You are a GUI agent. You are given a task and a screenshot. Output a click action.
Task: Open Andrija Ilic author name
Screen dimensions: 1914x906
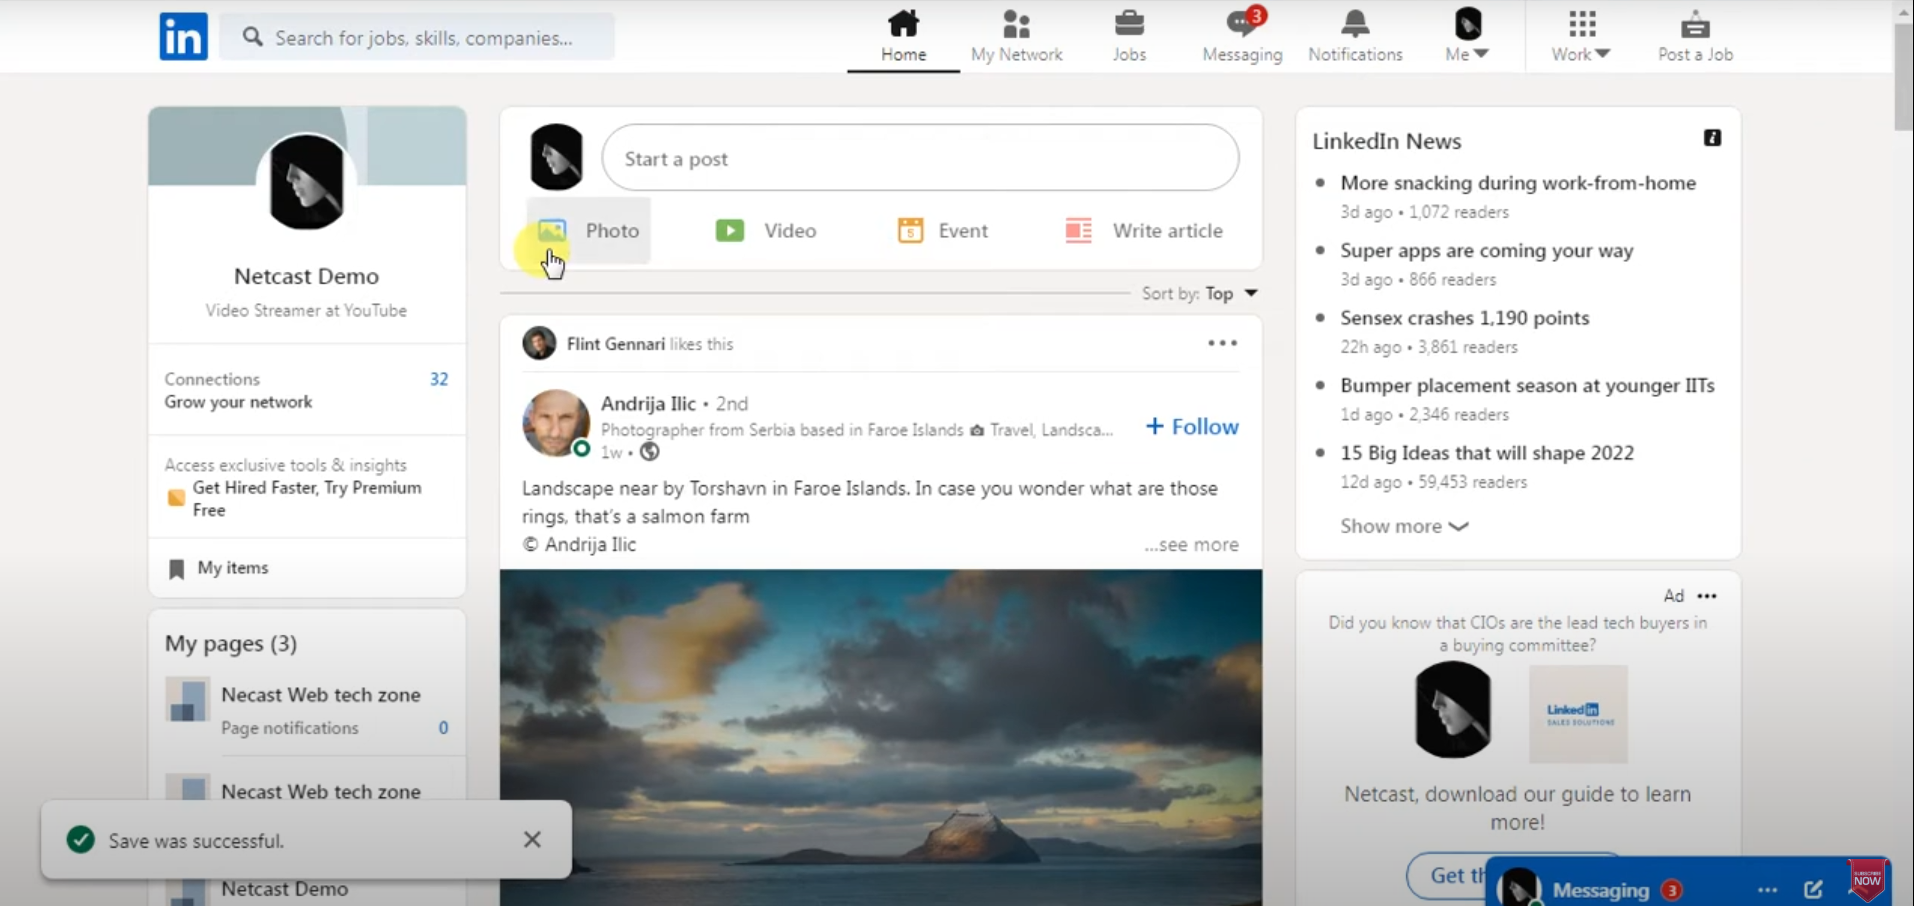click(x=648, y=403)
